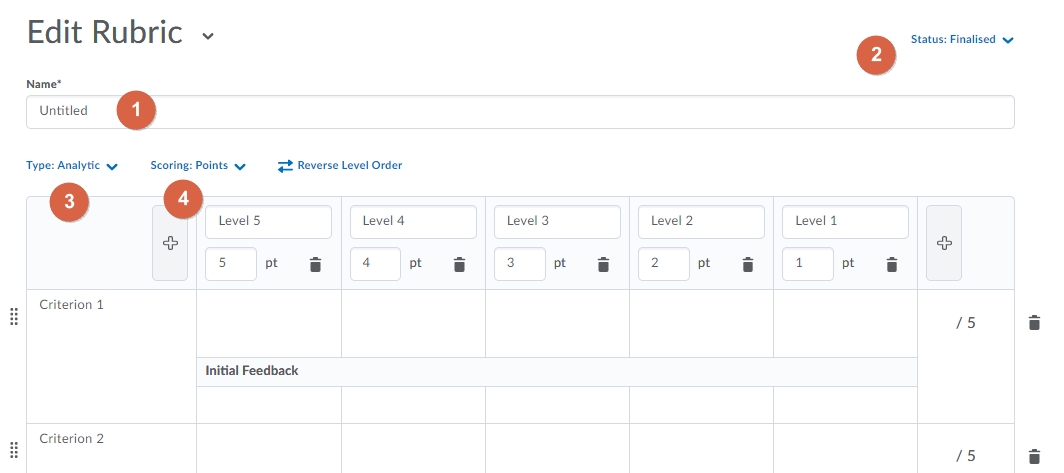Delete Level 3 with its trash icon
1064x473 pixels.
pyautogui.click(x=603, y=265)
